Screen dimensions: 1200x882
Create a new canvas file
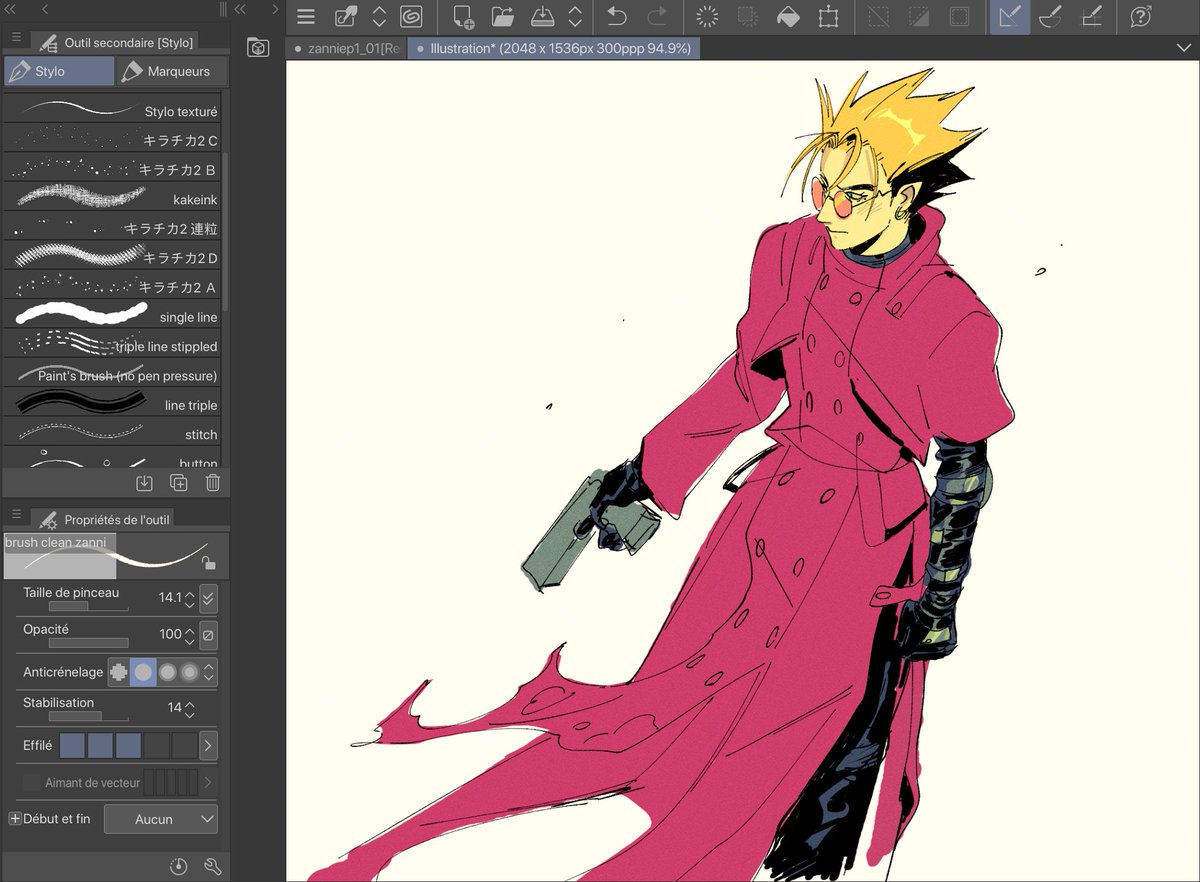pos(463,17)
